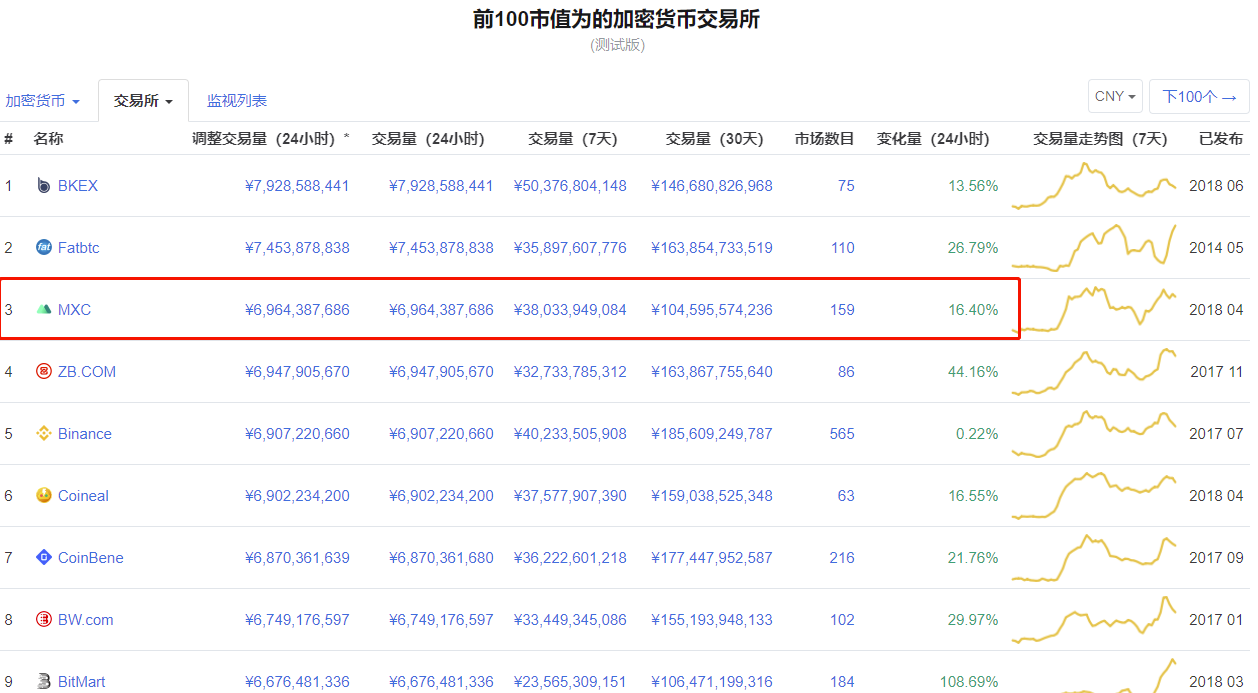Click ZB.COM 24-hour change 44.16%

973,372
